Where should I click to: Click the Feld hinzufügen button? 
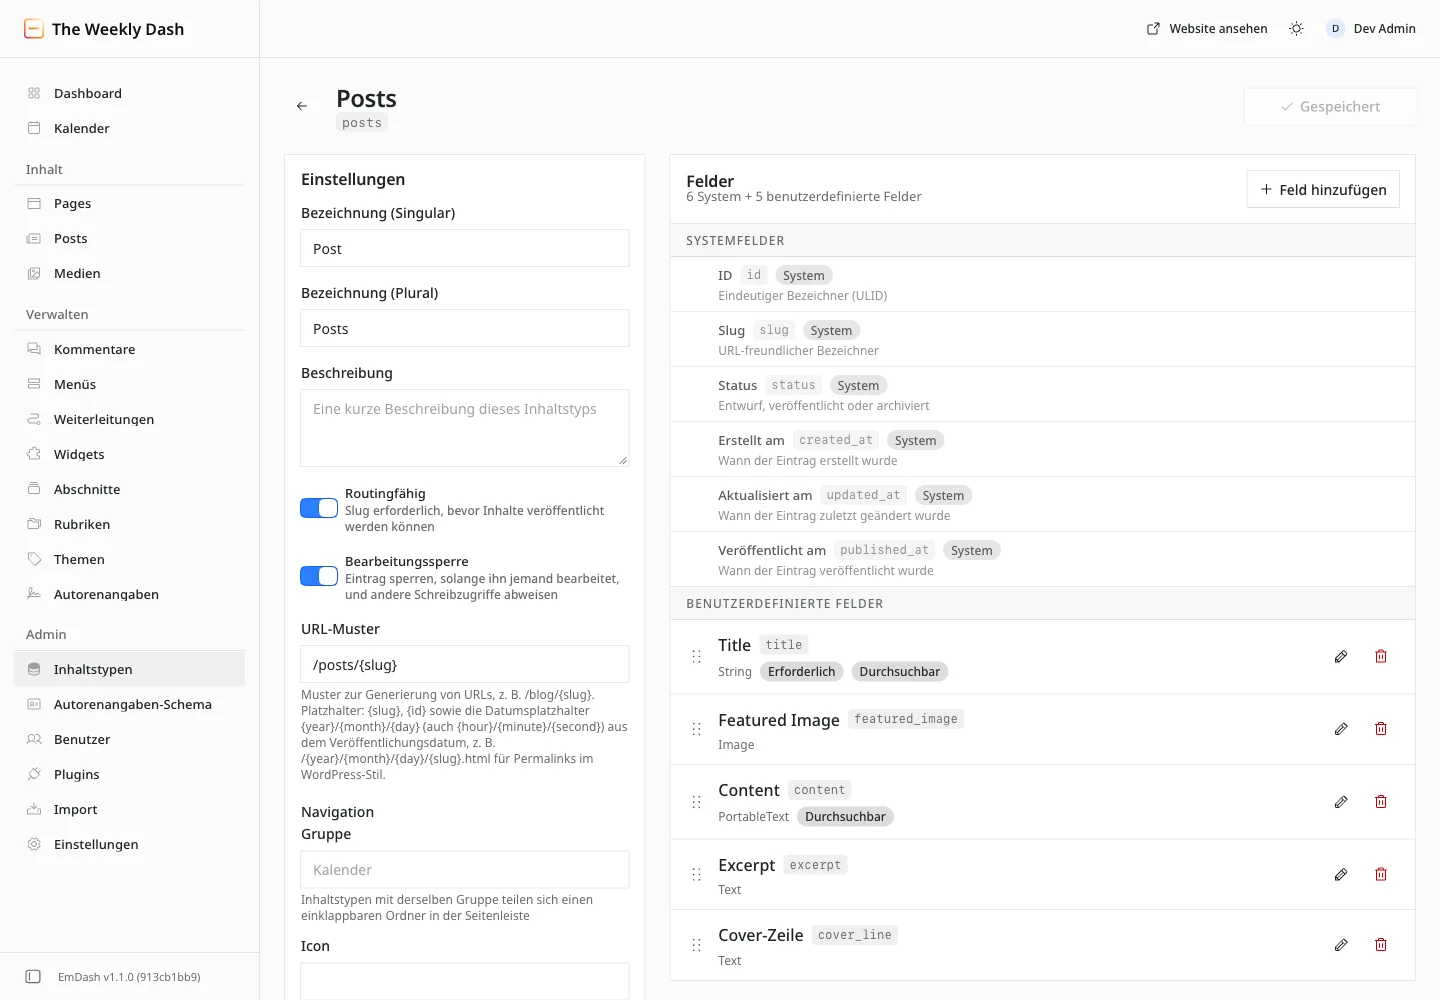click(x=1323, y=189)
